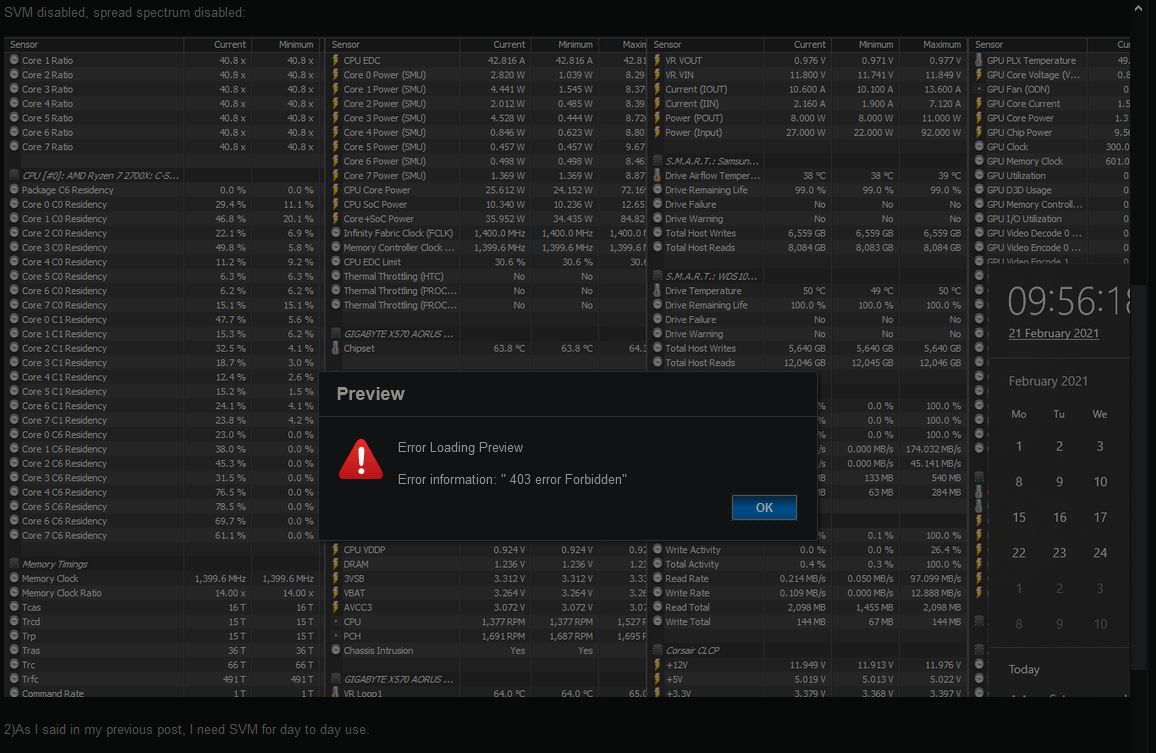Select the CPU SoC Power row
Image resolution: width=1156 pixels, height=753 pixels.
[x=487, y=204]
